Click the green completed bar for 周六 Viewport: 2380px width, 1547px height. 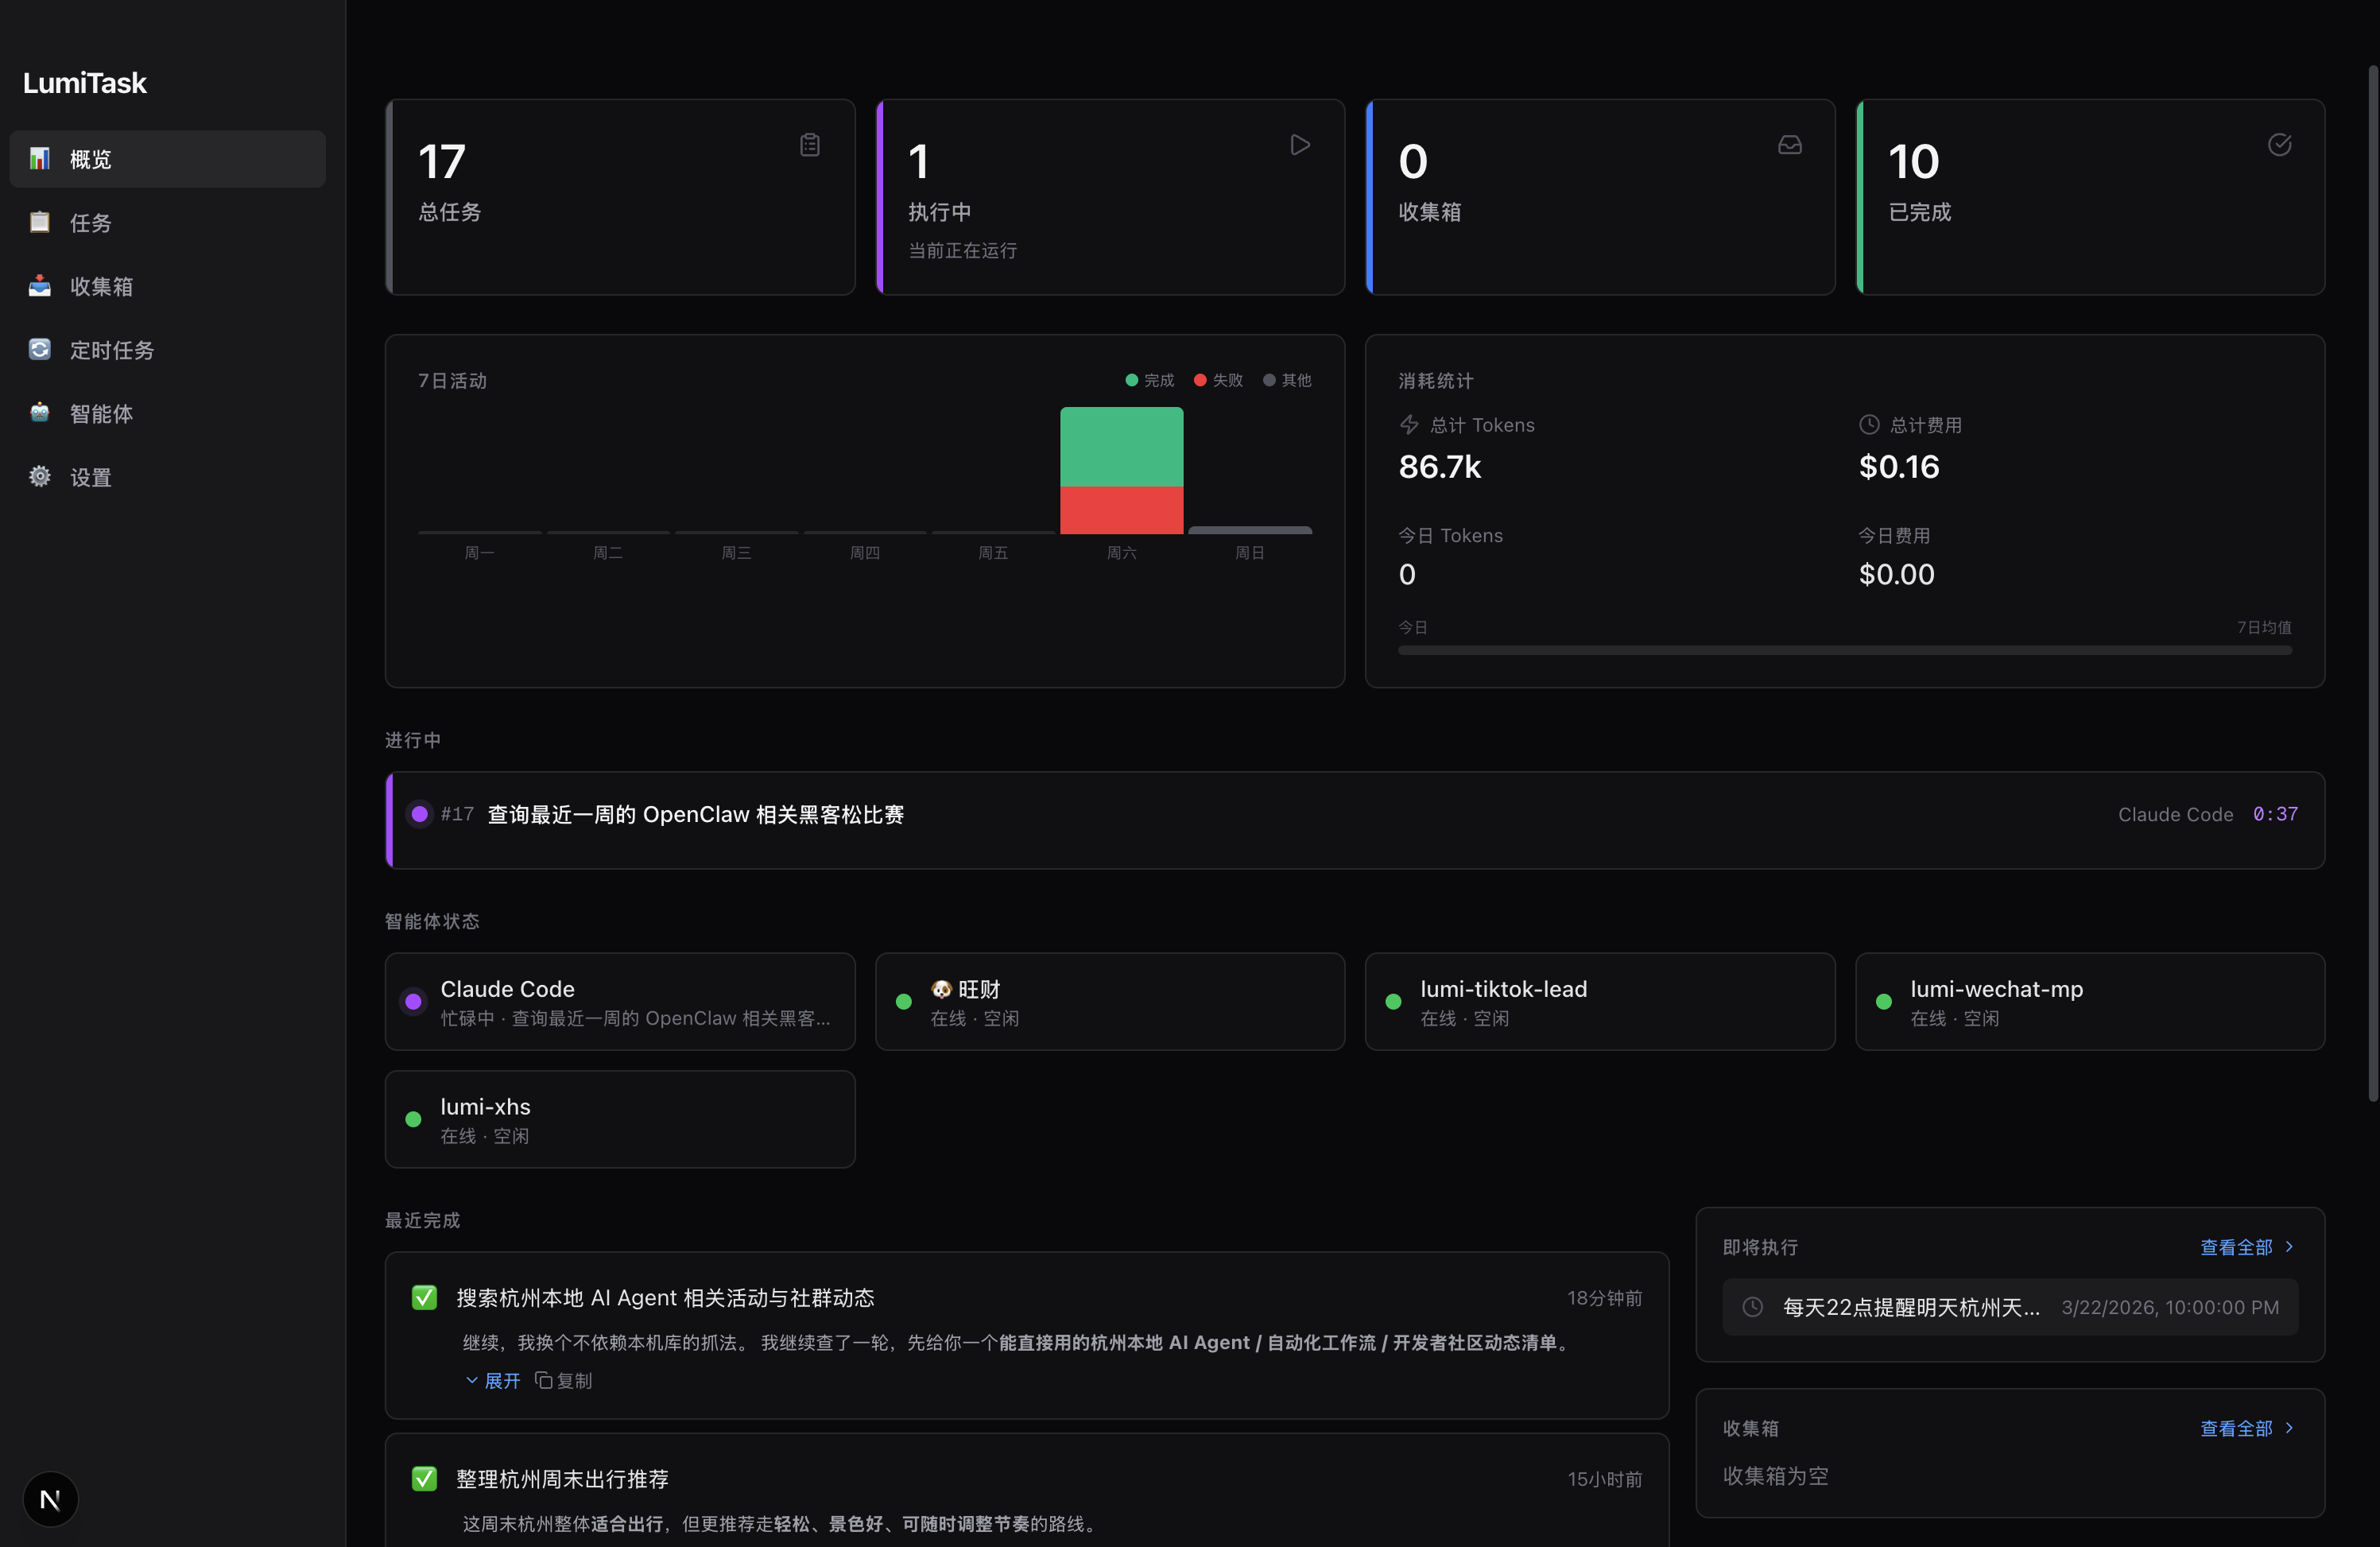click(1122, 447)
